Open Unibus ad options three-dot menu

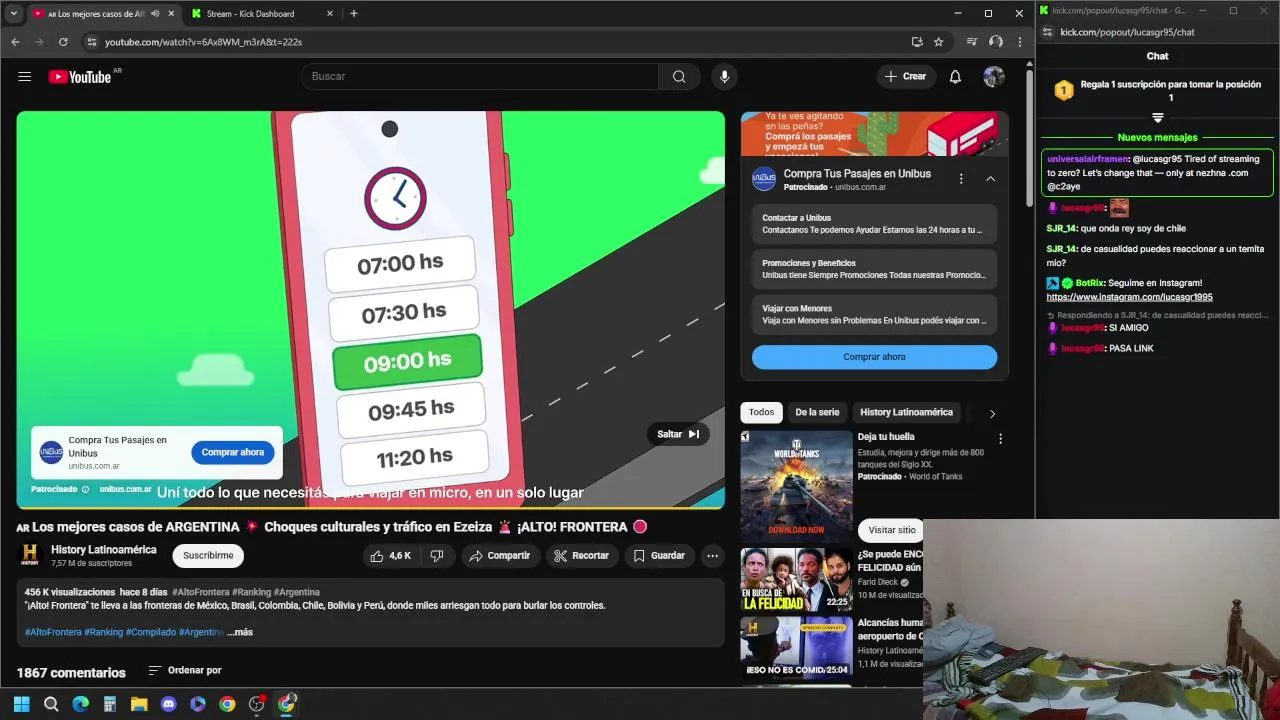click(961, 179)
